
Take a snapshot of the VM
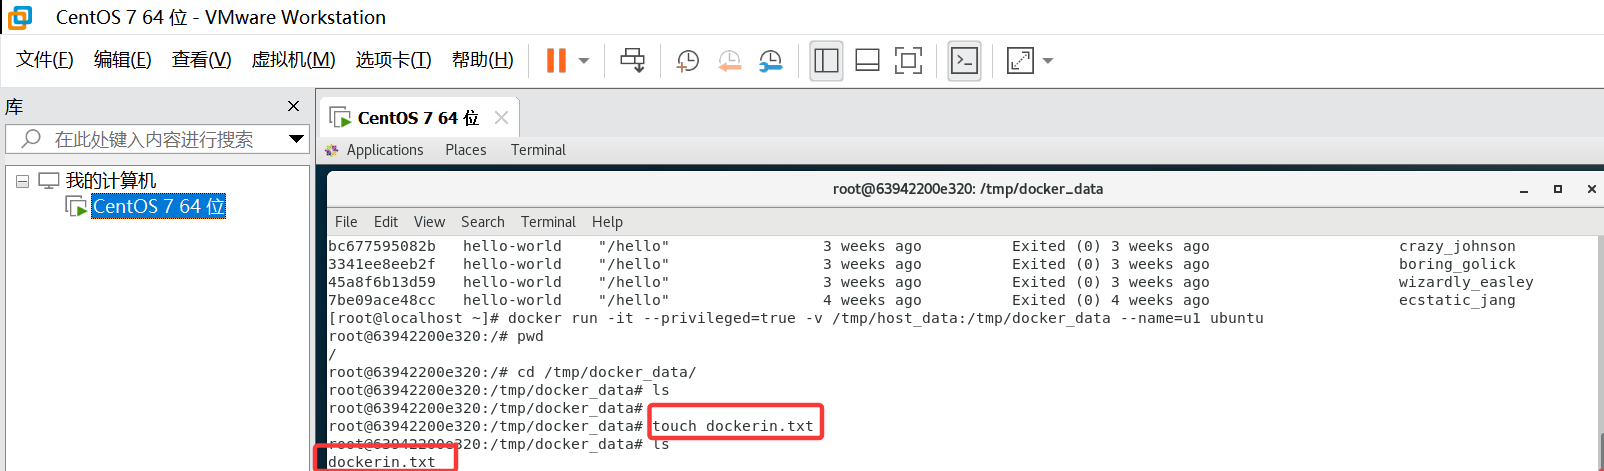click(687, 61)
